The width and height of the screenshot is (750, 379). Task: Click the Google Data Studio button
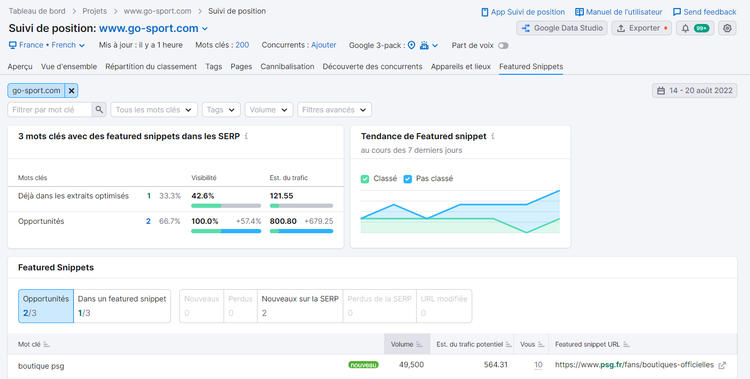[x=562, y=28]
